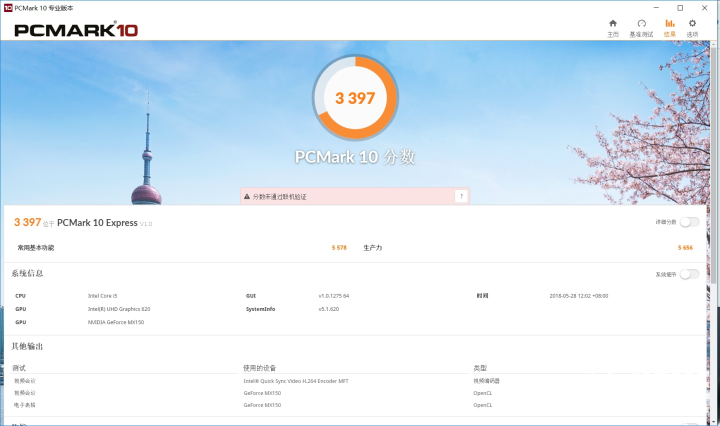
Task: Click the Intel Core i5 CPU value
Action: 102,296
